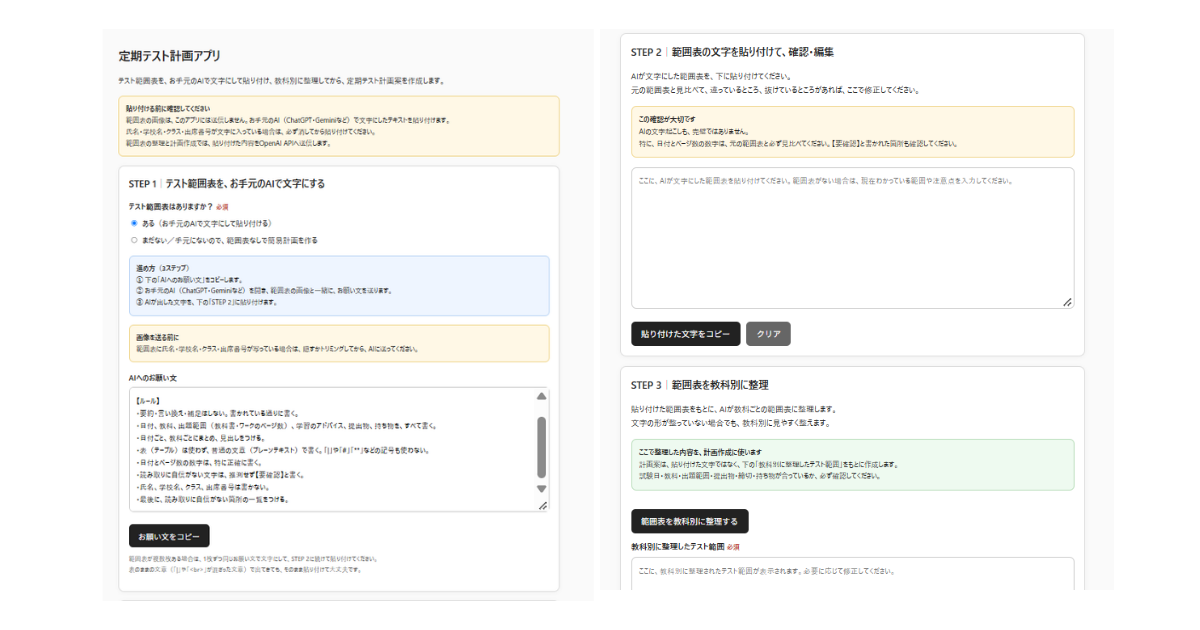Select the 'ある(お手元のAIで文字にして貼り付ける)' radio option
Screen dimensions: 1200x630
pos(134,223)
